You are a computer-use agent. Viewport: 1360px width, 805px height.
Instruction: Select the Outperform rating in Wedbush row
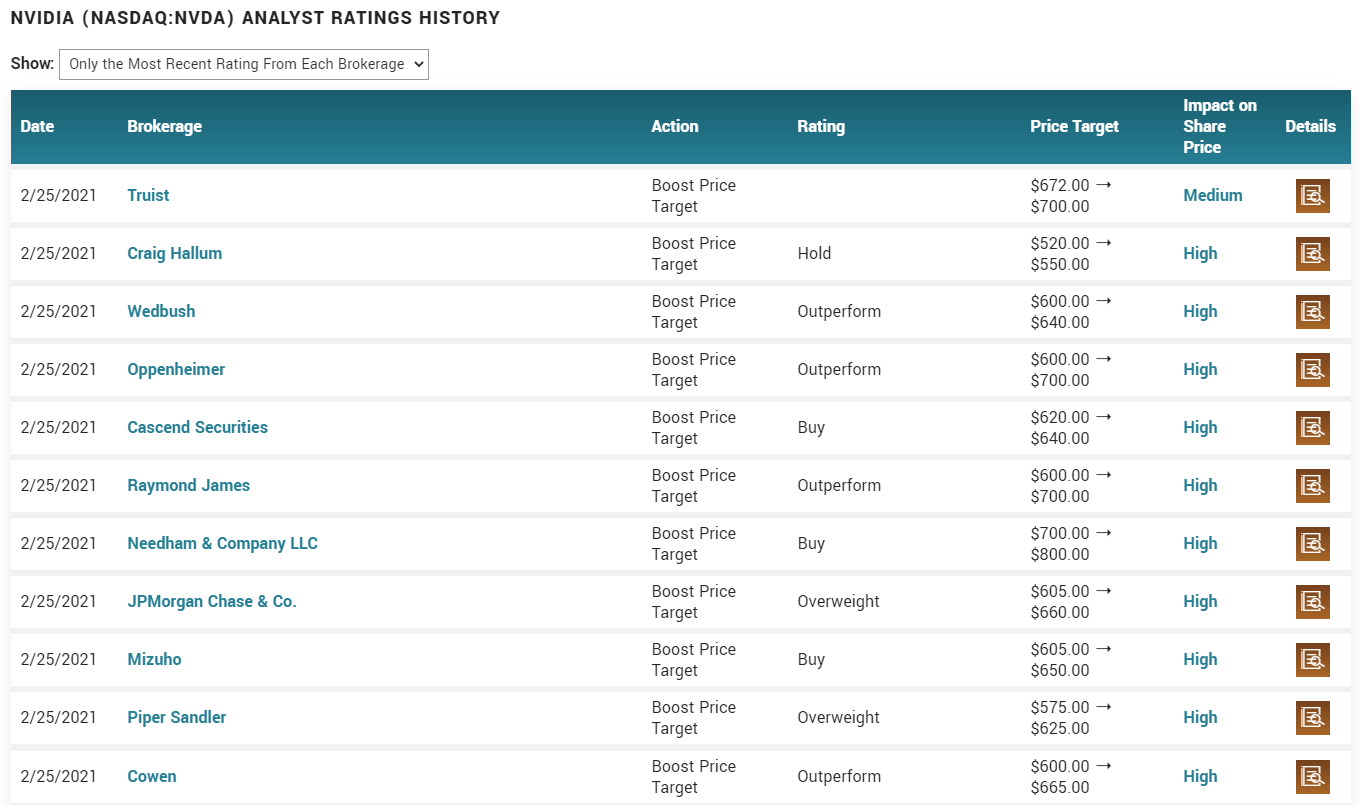point(839,311)
